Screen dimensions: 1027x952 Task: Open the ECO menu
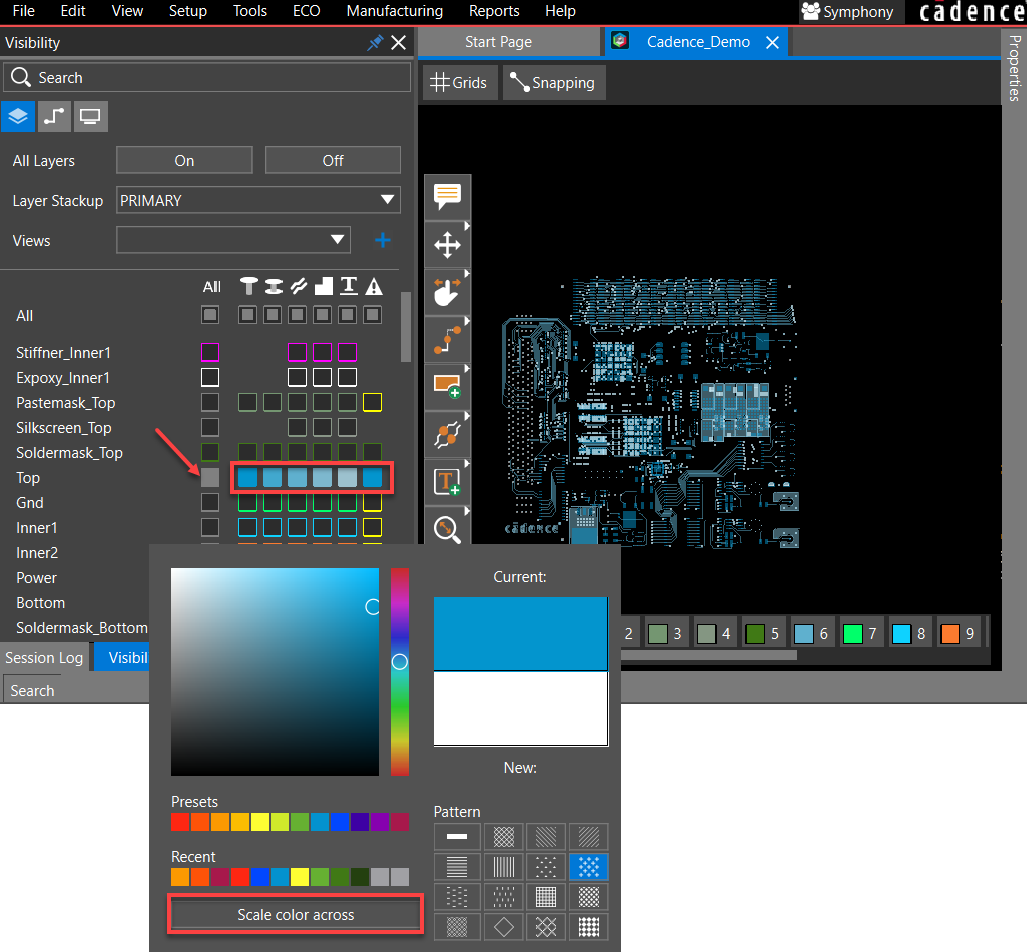click(x=307, y=11)
